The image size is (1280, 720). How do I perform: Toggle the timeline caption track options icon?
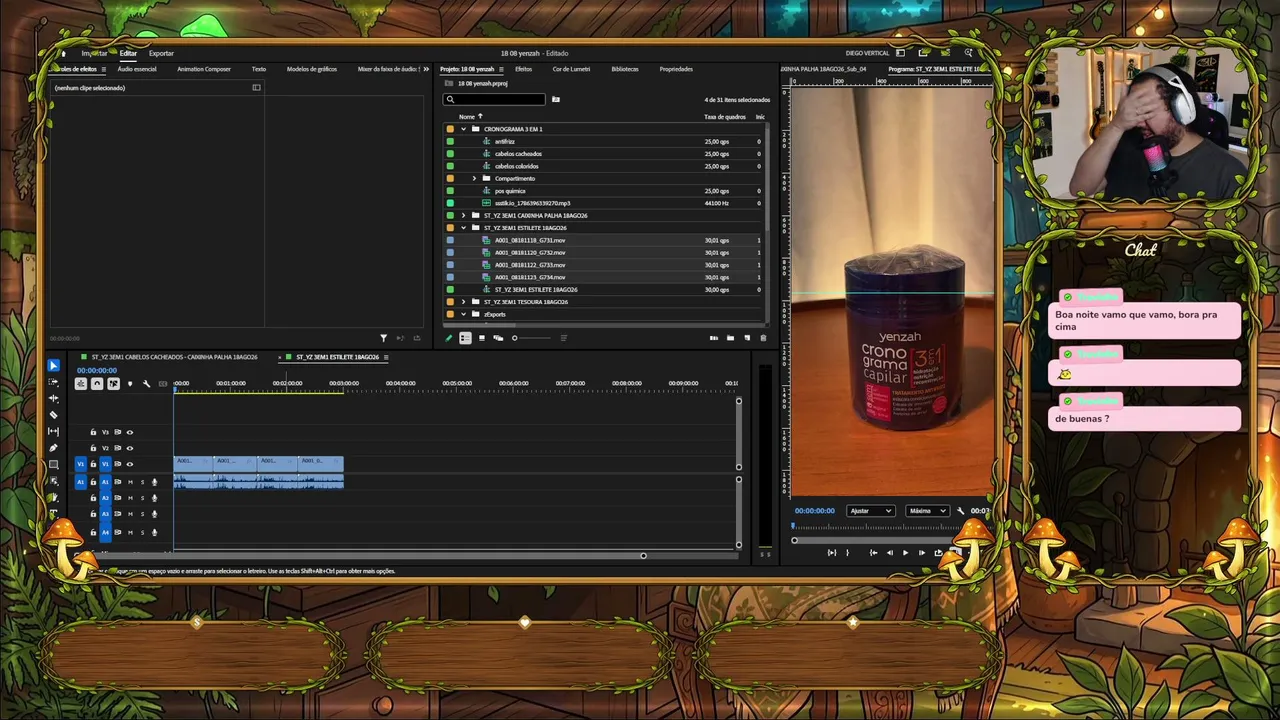click(163, 383)
